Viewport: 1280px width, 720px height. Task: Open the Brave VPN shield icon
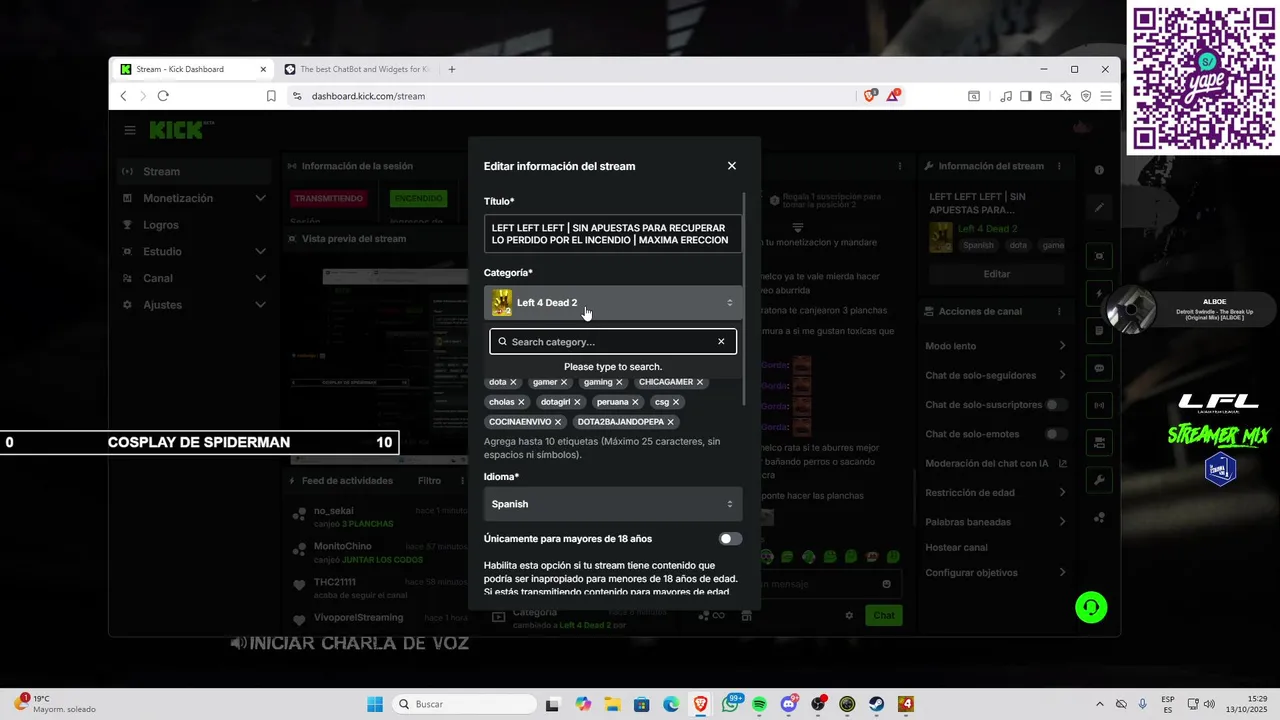(1086, 96)
